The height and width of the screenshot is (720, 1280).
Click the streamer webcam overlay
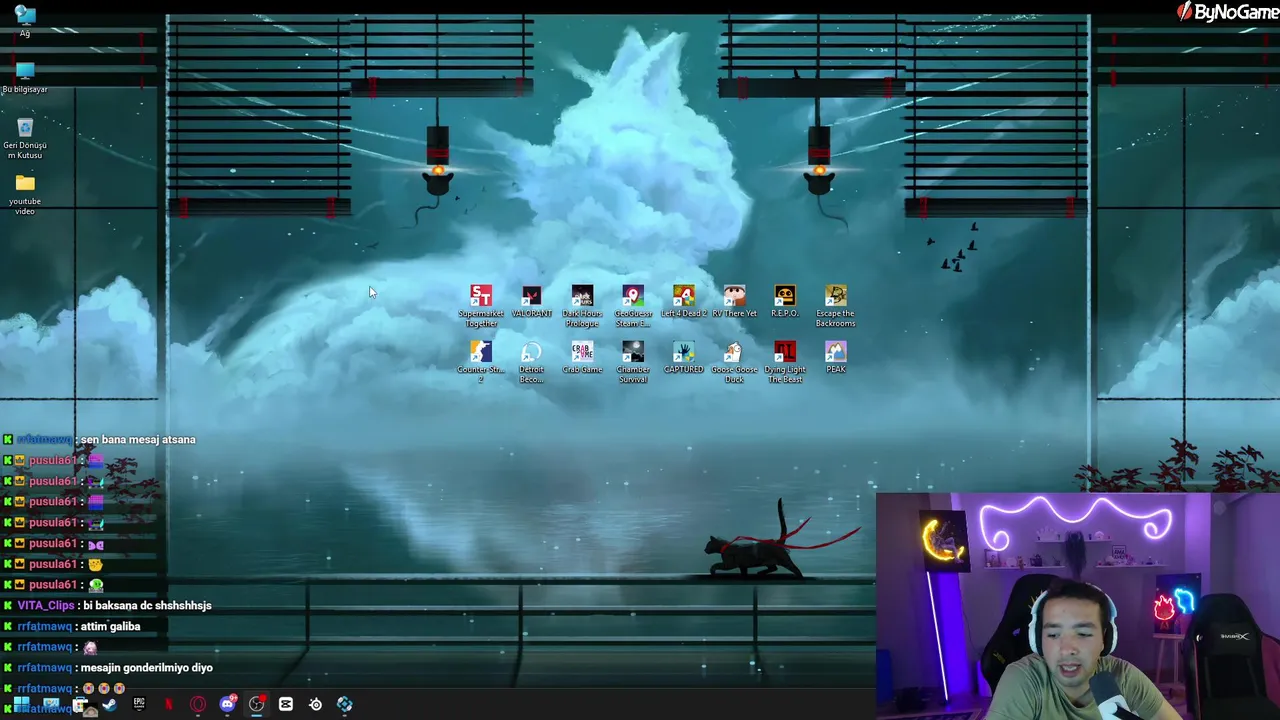(1077, 606)
